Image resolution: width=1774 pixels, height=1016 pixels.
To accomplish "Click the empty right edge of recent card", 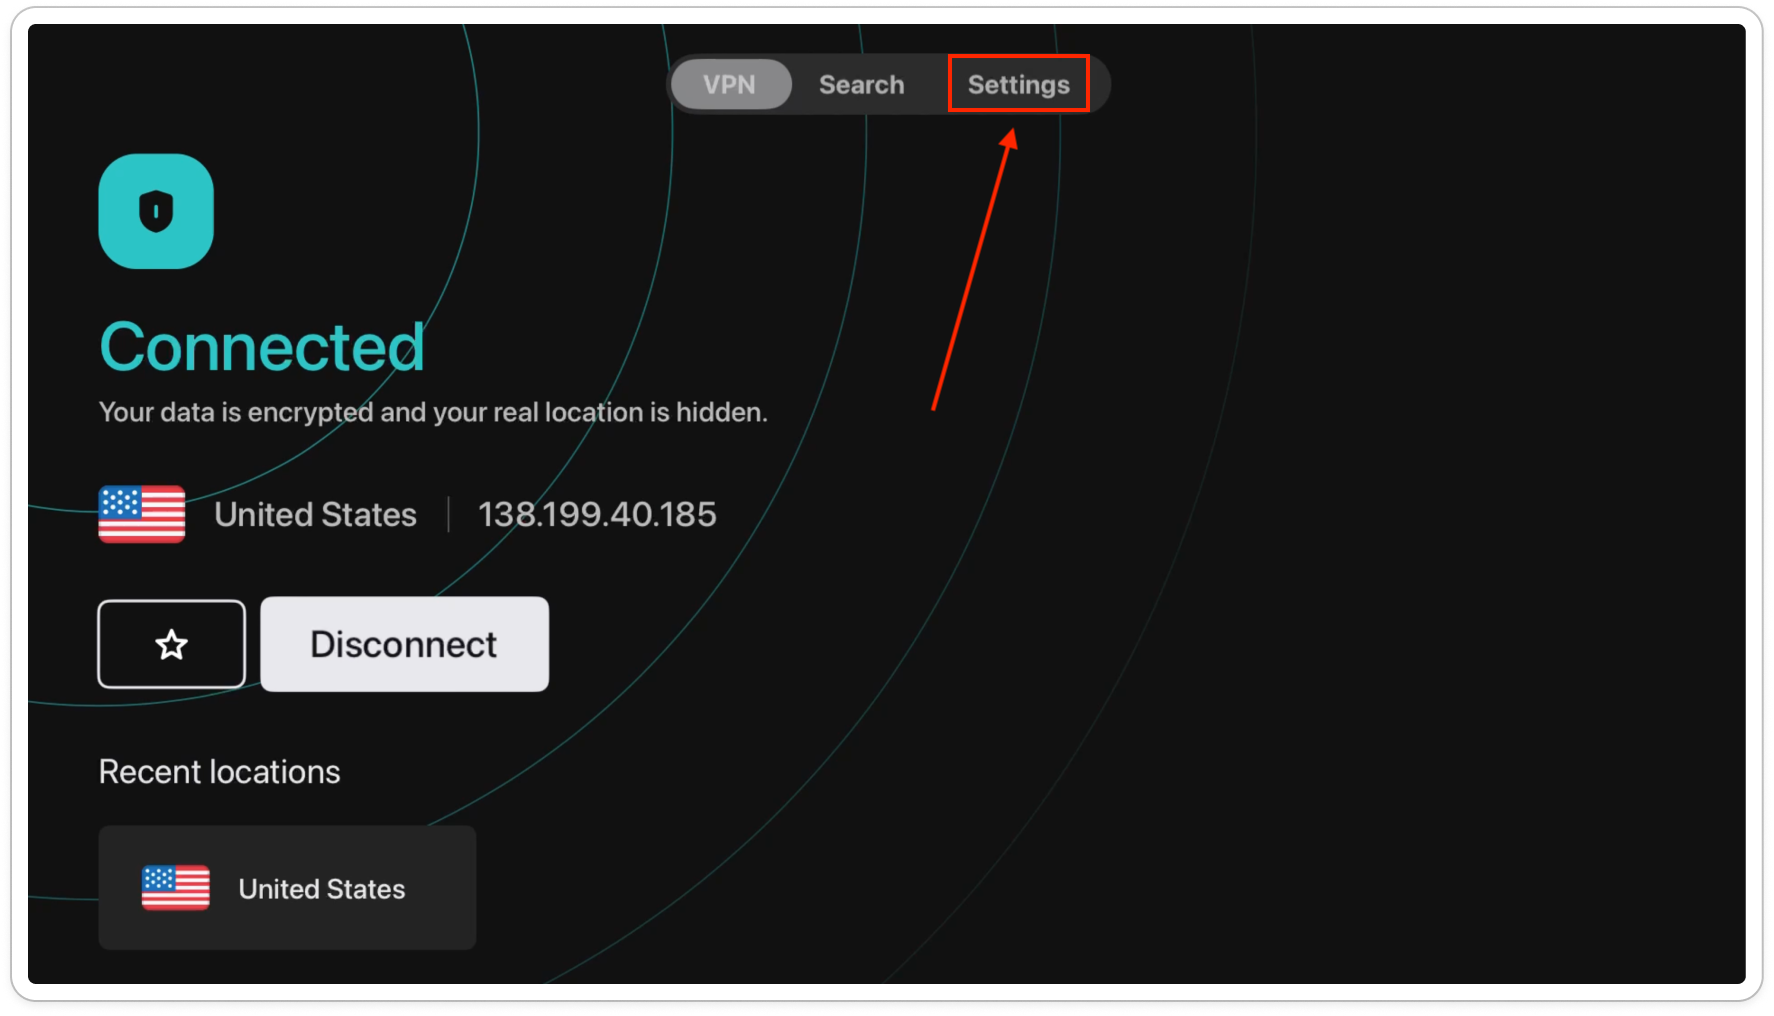I will [x=448, y=888].
